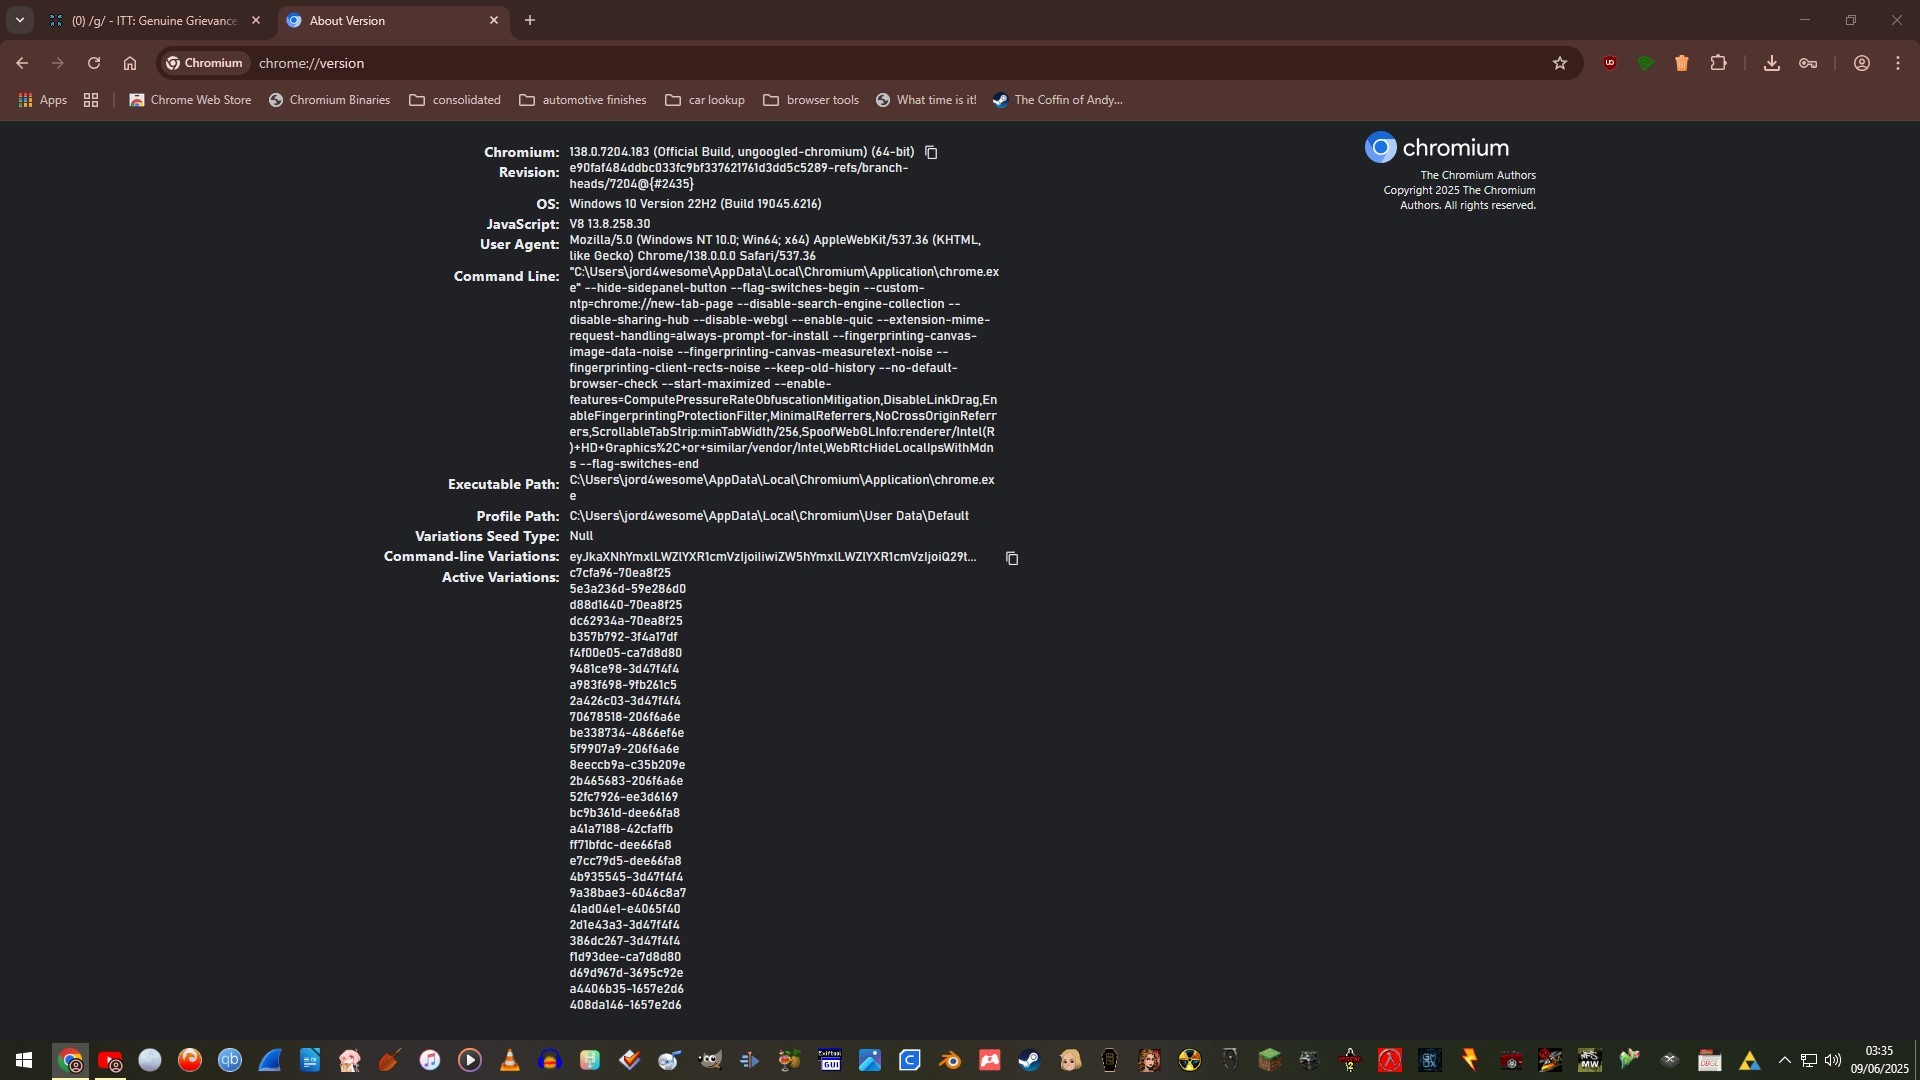The width and height of the screenshot is (1920, 1080).
Task: Open the Downloads toolbar icon
Action: [1771, 63]
